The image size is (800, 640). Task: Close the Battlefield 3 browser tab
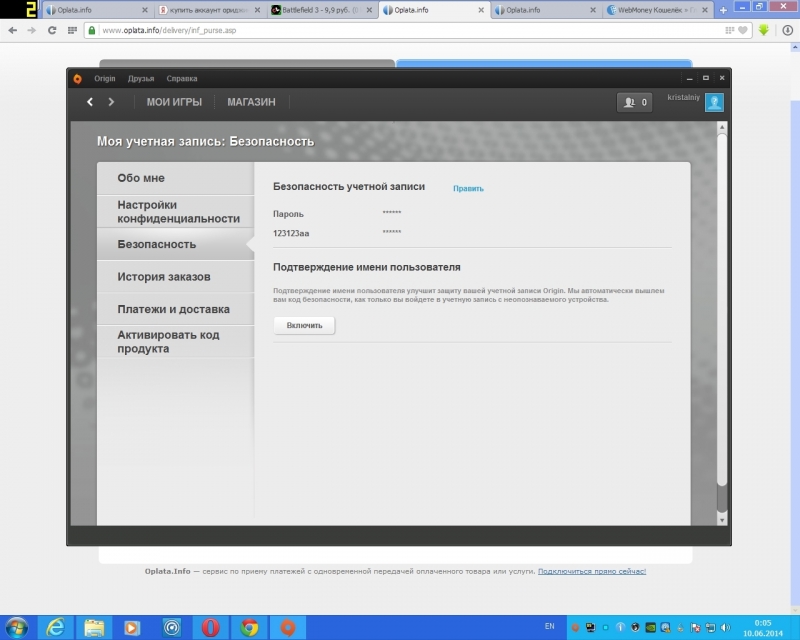pyautogui.click(x=369, y=10)
